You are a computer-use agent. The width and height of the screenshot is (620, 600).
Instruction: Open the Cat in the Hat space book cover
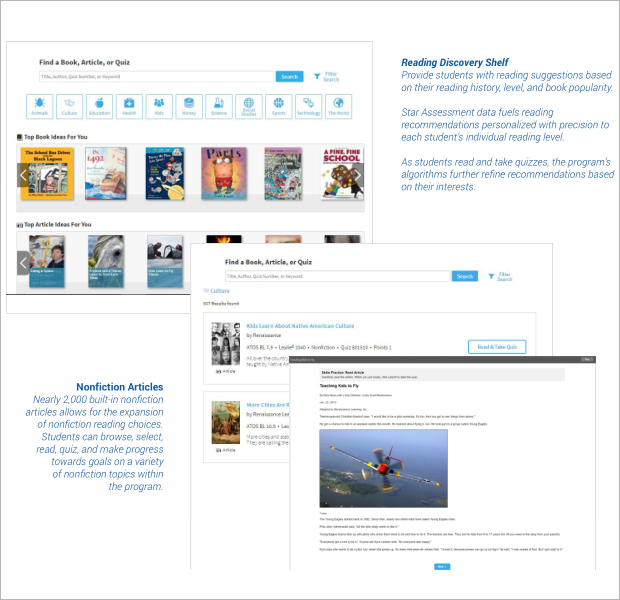click(x=165, y=173)
